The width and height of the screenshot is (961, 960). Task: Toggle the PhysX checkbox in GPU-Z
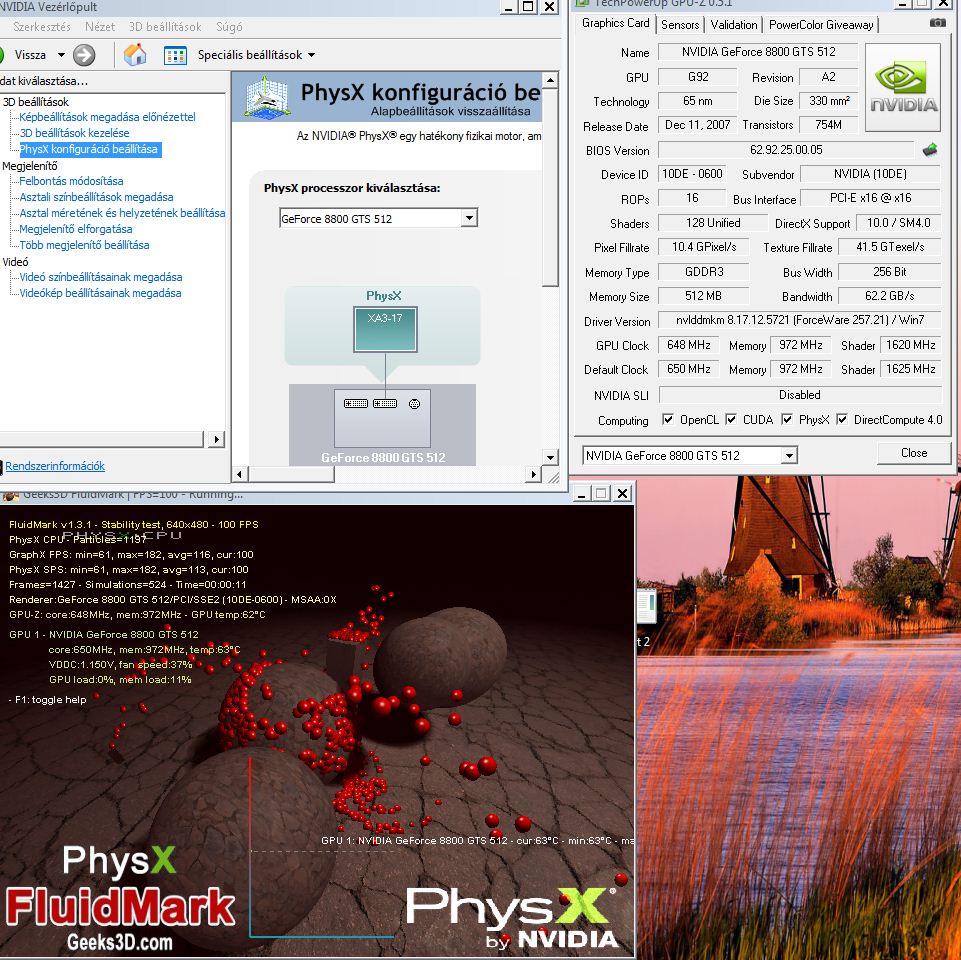pyautogui.click(x=787, y=419)
